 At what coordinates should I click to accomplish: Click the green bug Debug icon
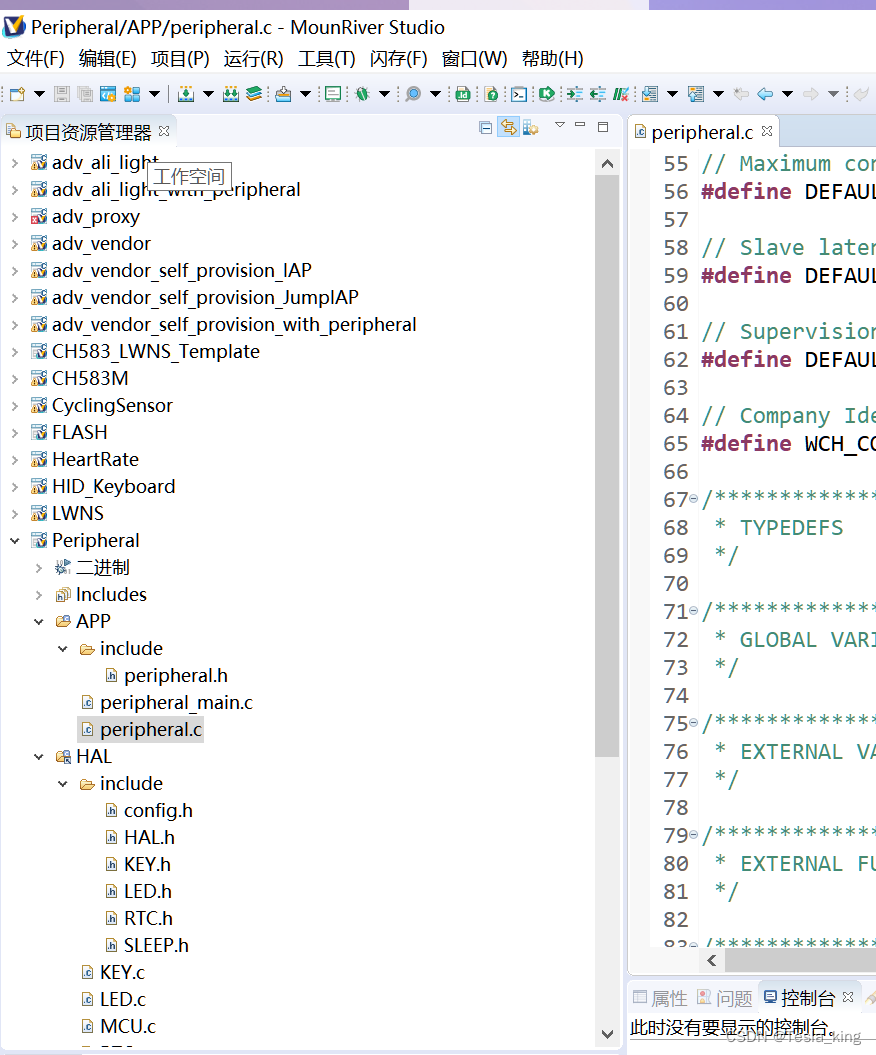[x=363, y=94]
